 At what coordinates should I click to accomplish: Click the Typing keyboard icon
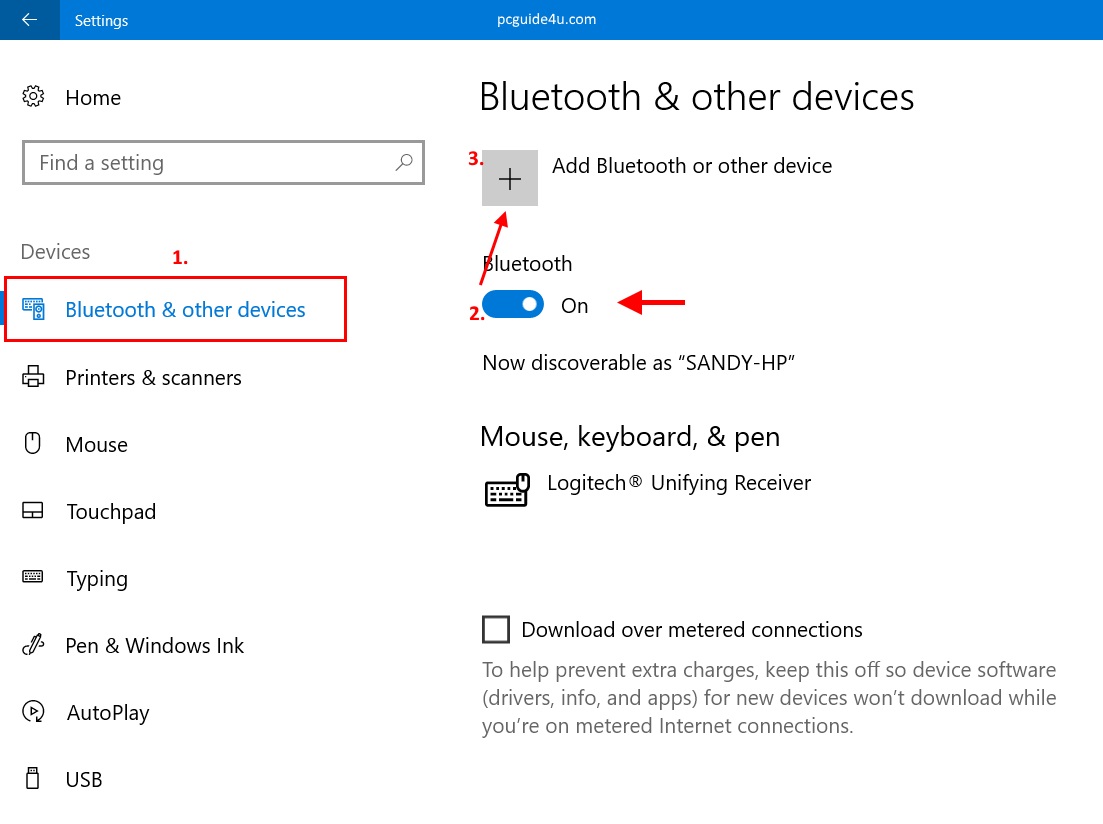pos(33,578)
